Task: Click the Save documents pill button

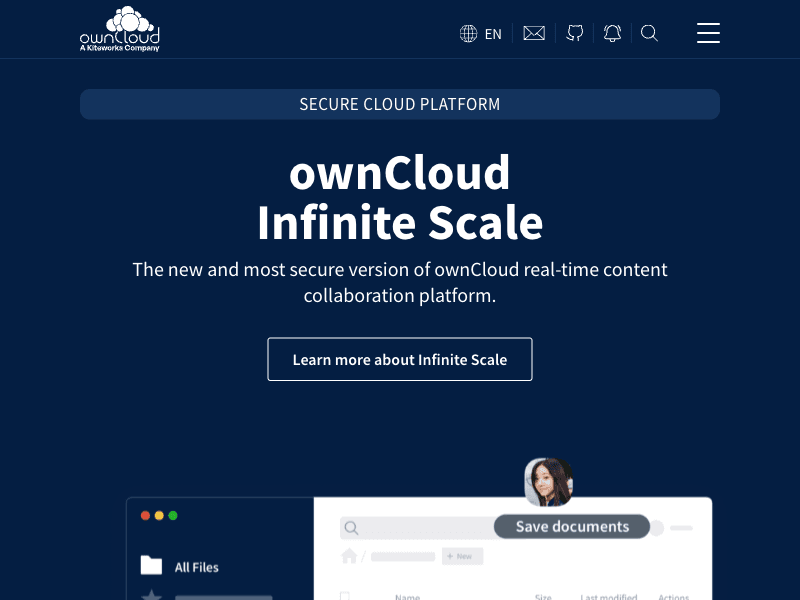Action: coord(571,527)
